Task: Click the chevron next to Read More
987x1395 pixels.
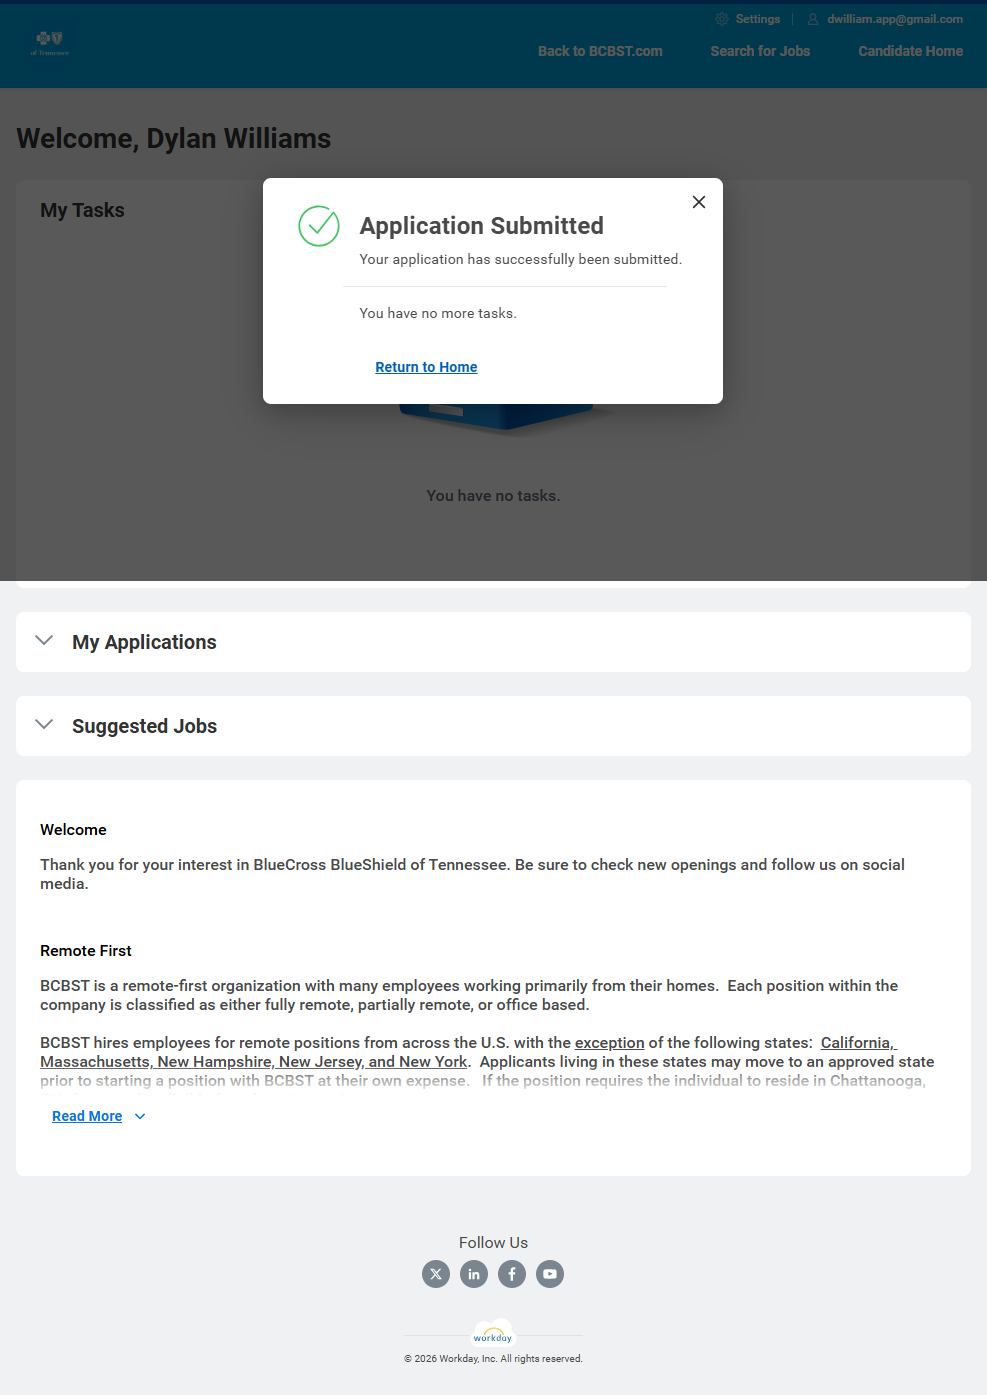Action: [140, 1116]
